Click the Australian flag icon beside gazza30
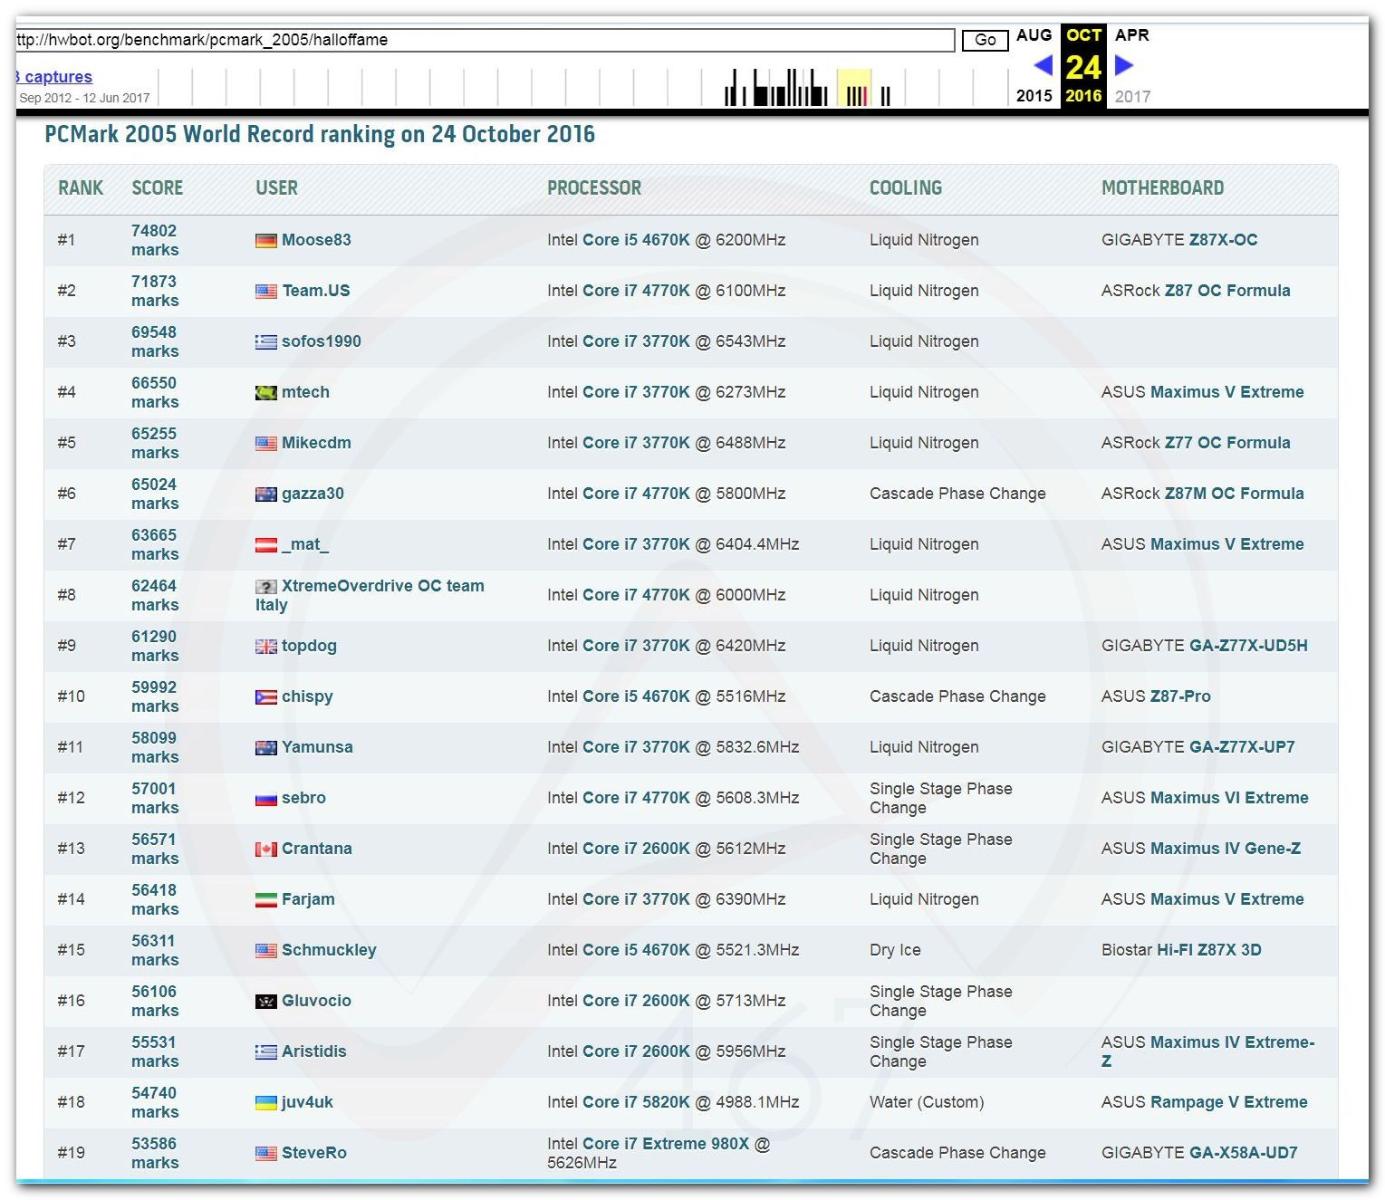The image size is (1385, 1200). [x=265, y=494]
